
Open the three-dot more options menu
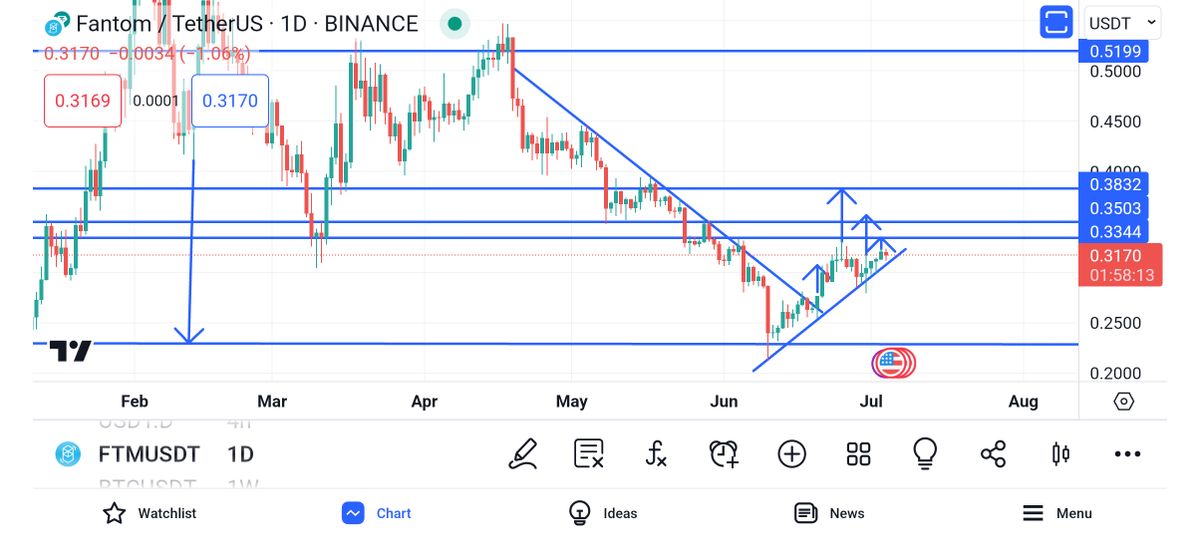pos(1127,454)
